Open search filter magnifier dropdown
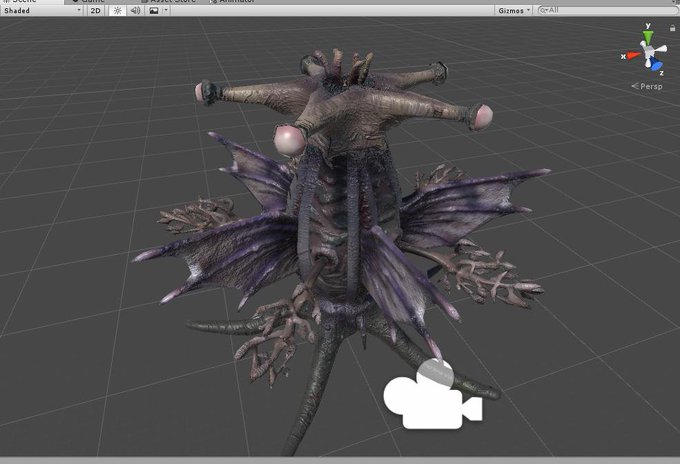Viewport: 680px width, 464px height. [x=543, y=10]
